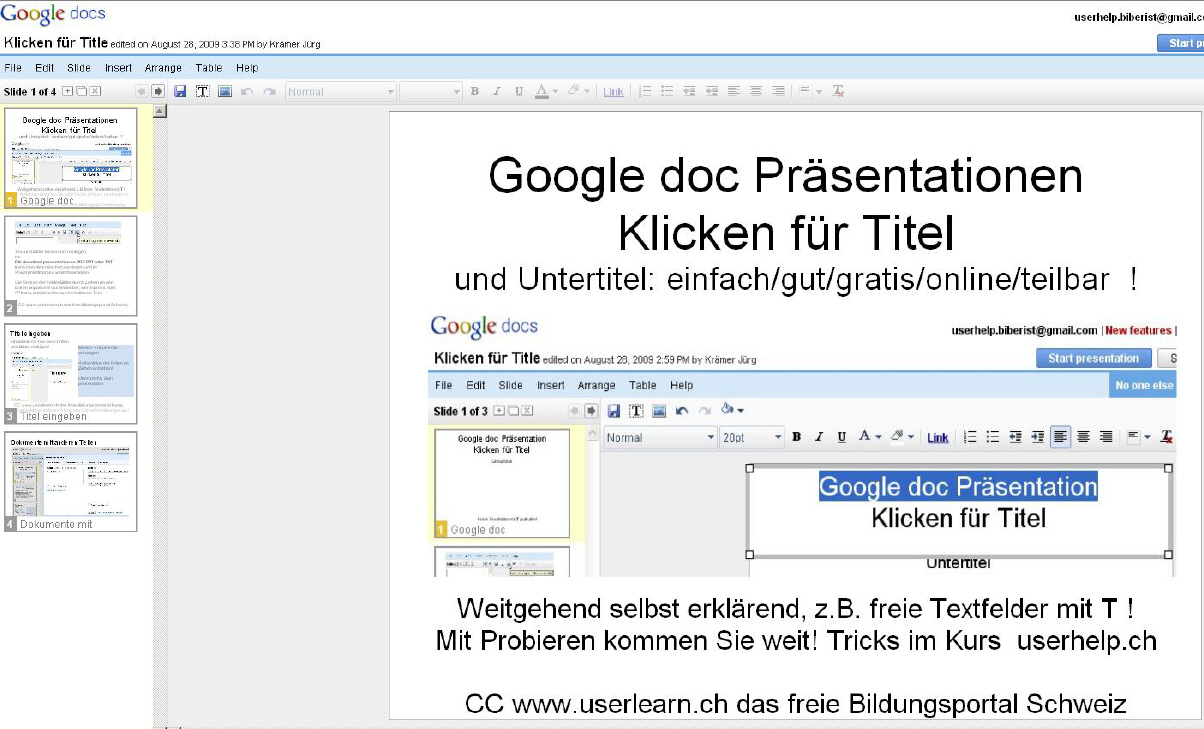Center align text

756,91
